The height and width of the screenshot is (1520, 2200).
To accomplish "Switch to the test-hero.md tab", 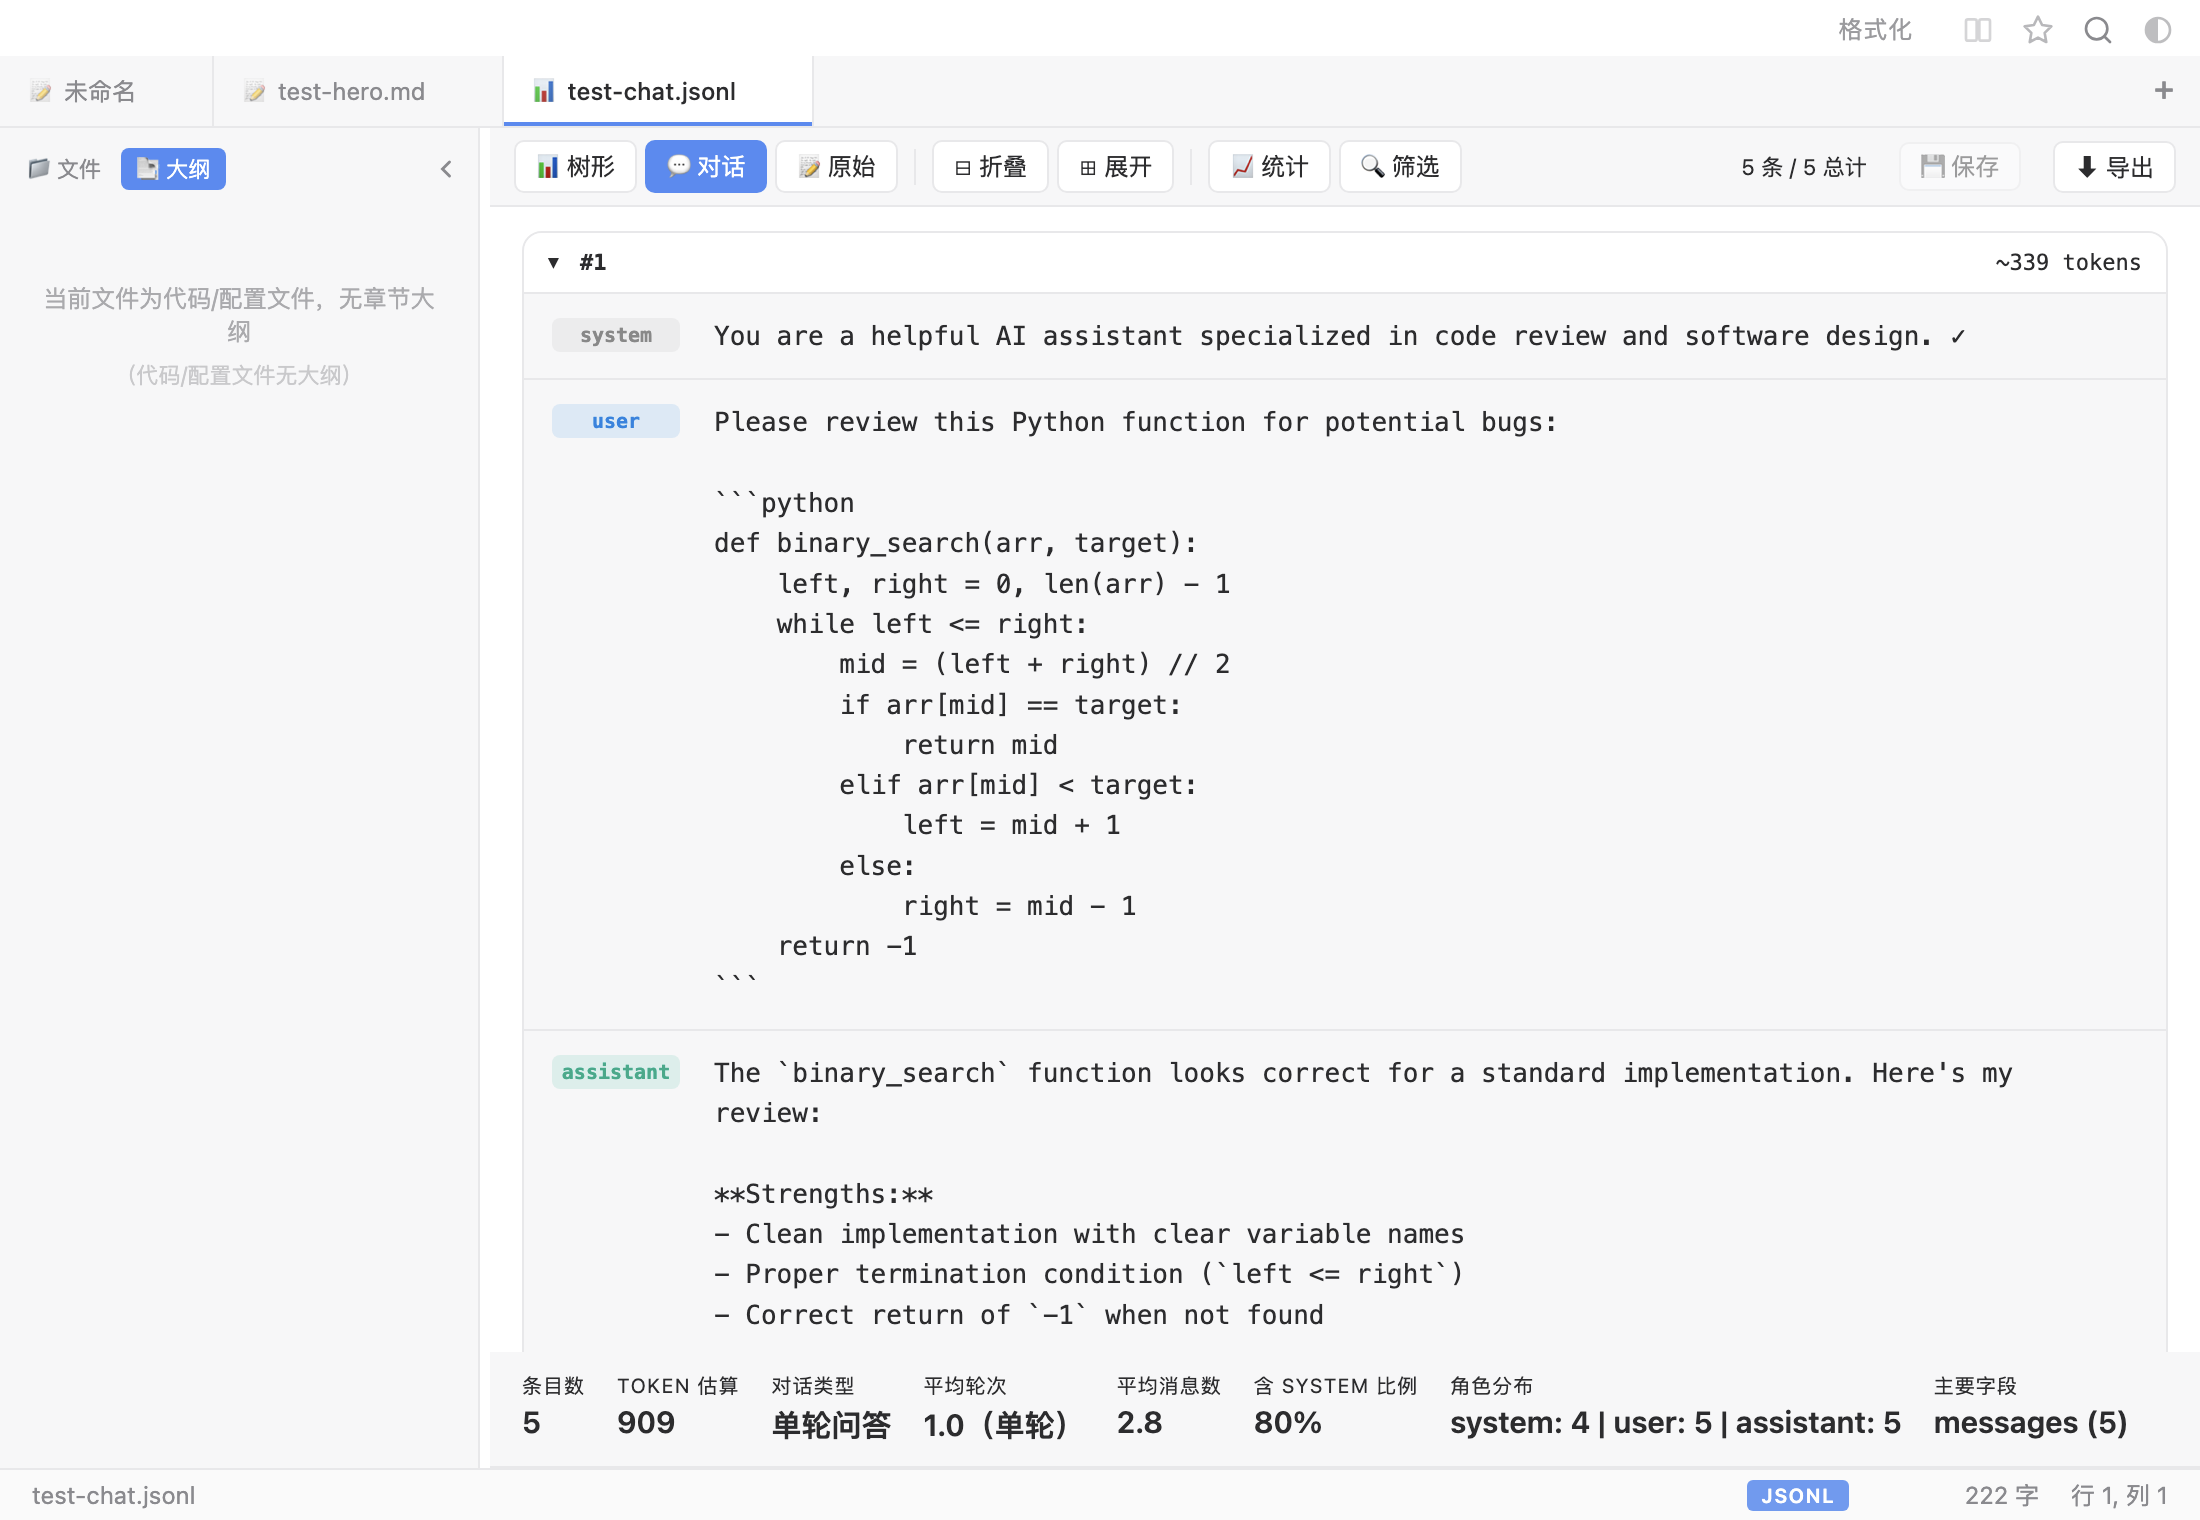I will click(357, 91).
